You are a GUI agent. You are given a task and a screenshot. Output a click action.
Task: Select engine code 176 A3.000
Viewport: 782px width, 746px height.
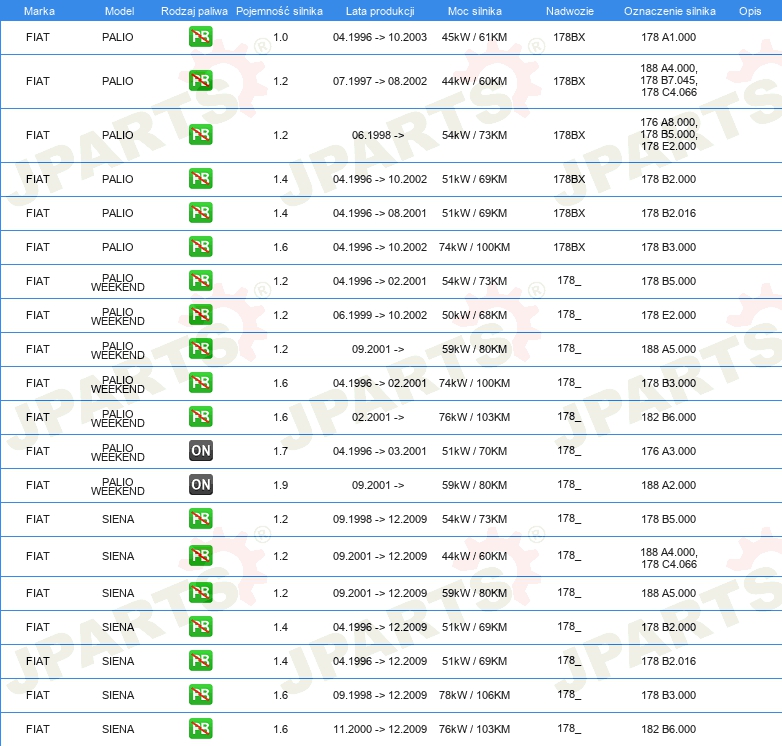coord(668,451)
